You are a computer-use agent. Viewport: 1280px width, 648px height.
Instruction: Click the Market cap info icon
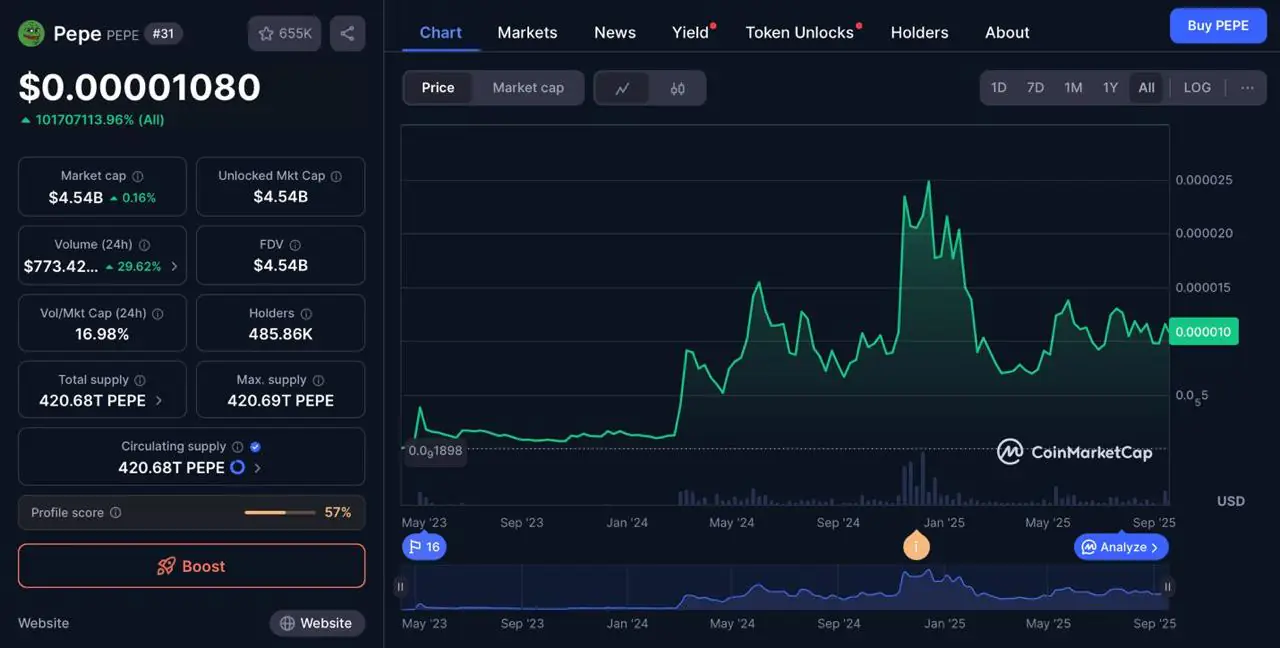(138, 176)
